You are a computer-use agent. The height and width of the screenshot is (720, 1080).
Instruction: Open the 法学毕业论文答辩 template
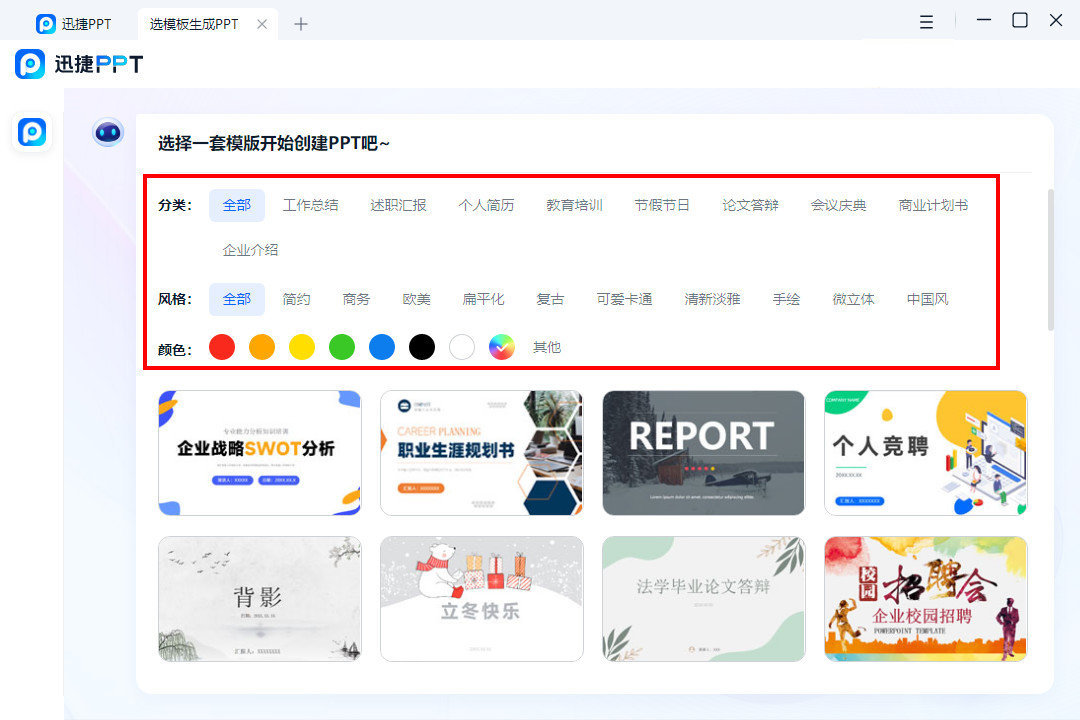[703, 599]
